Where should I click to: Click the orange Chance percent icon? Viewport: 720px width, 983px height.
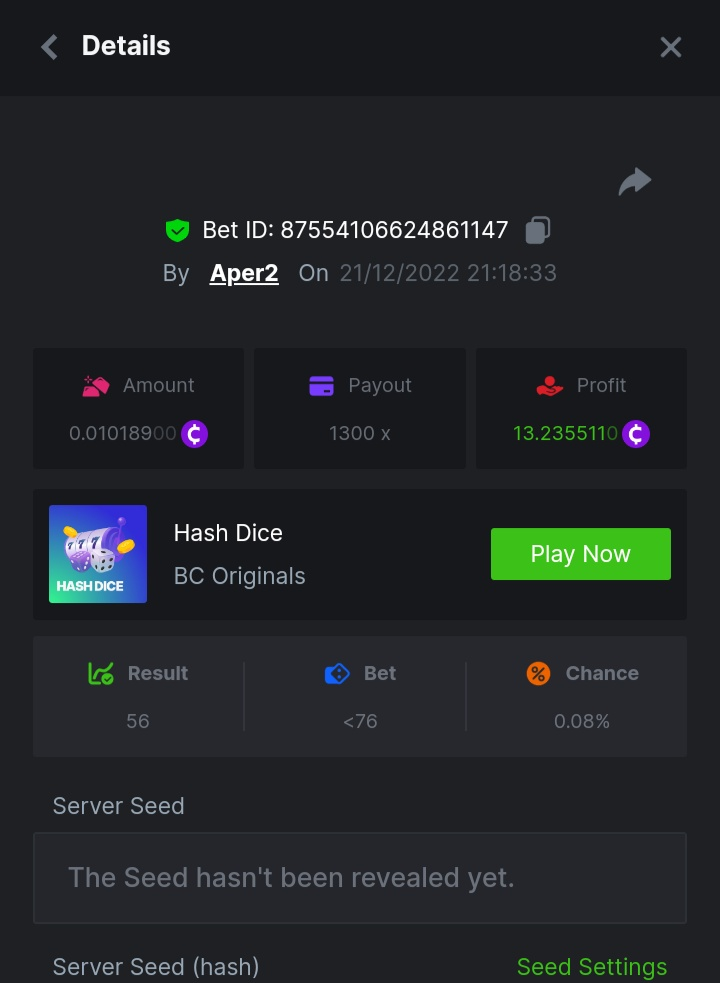point(538,674)
